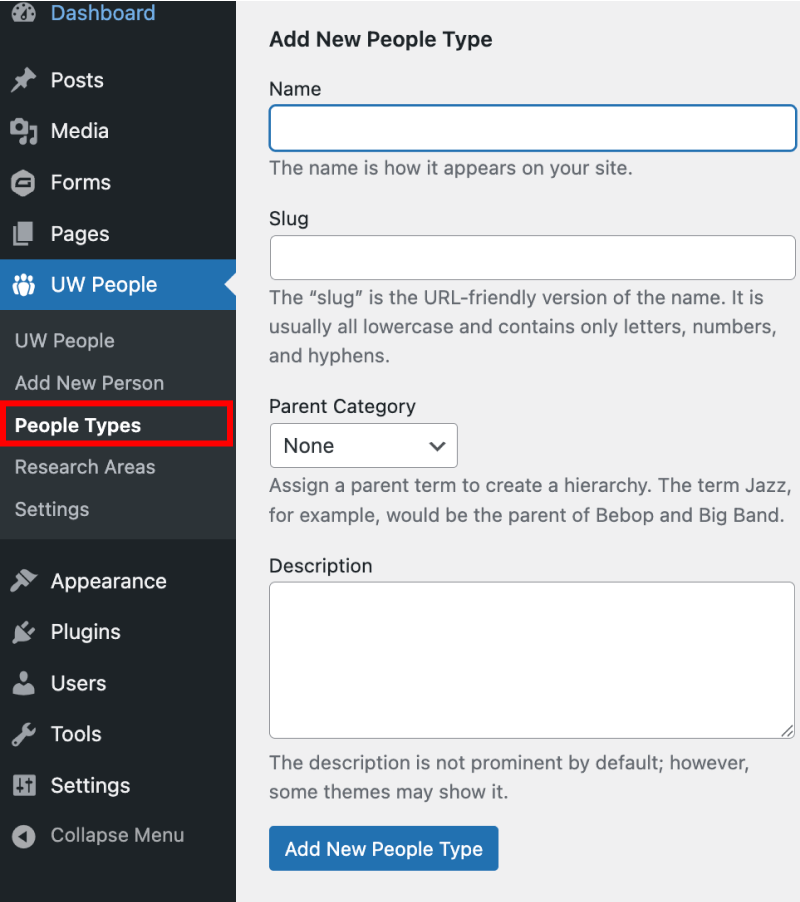Click the Forms sidebar icon

click(x=23, y=183)
